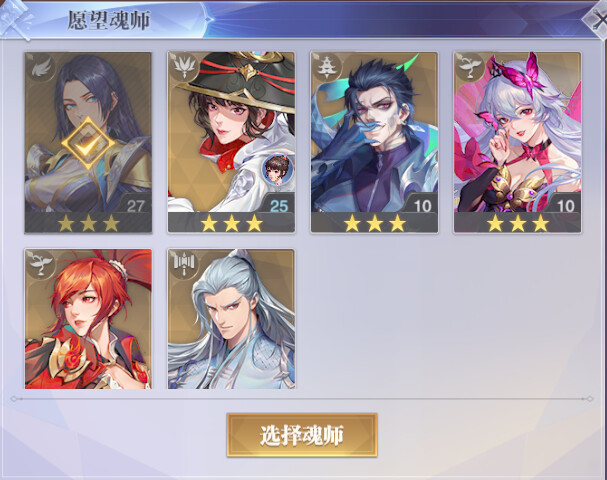607x480 pixels.
Task: Select the blue-haired man card
Action: (374, 142)
